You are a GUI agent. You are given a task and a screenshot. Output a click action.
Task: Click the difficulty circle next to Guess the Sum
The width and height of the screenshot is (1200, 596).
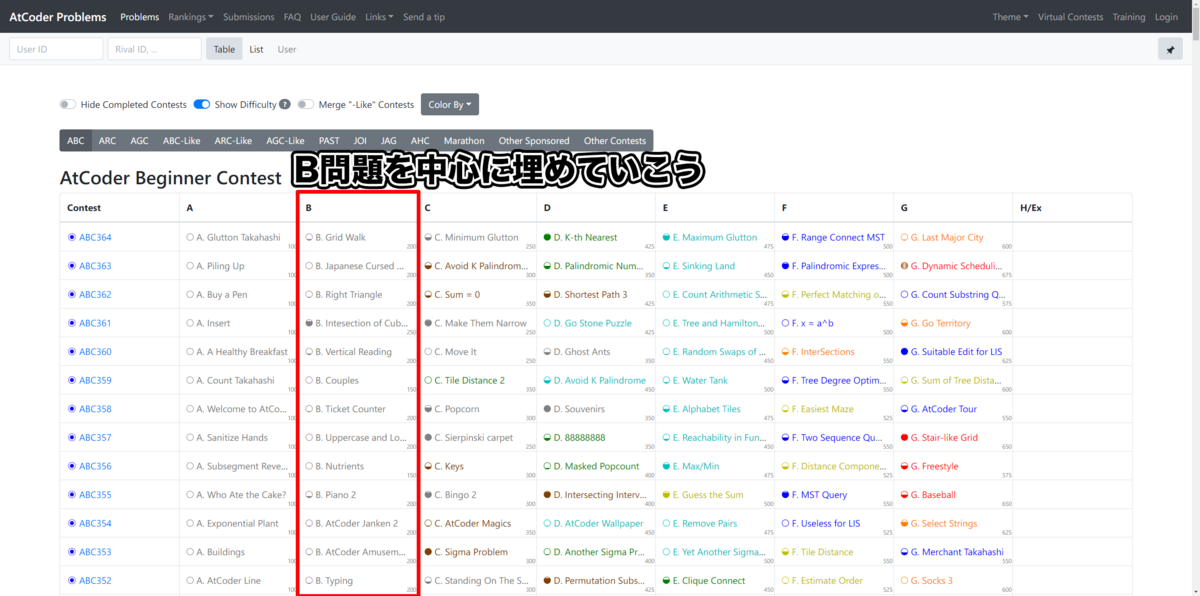(666, 495)
